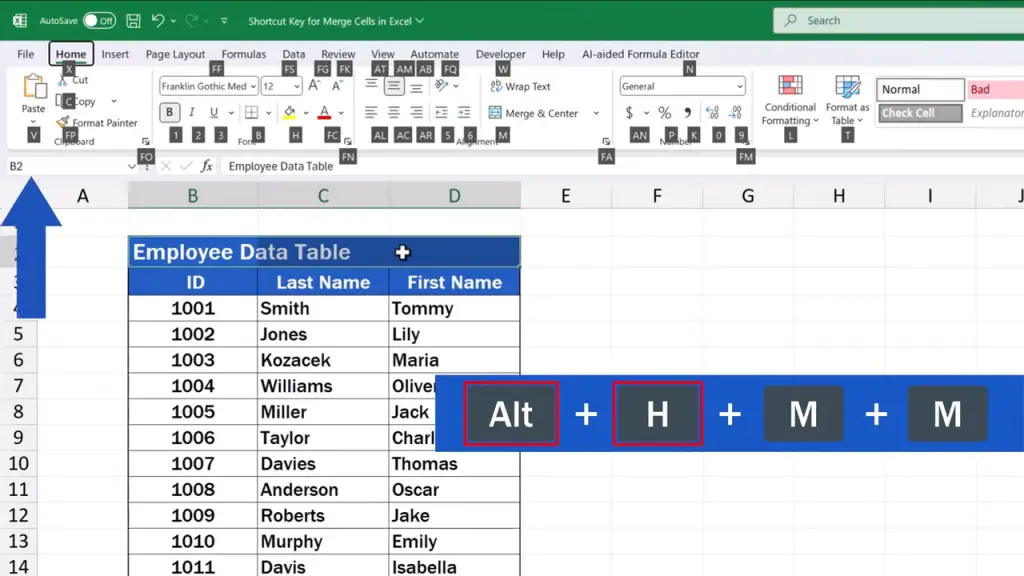Toggle the AutoSave switch
The image size is (1024, 576).
click(98, 20)
